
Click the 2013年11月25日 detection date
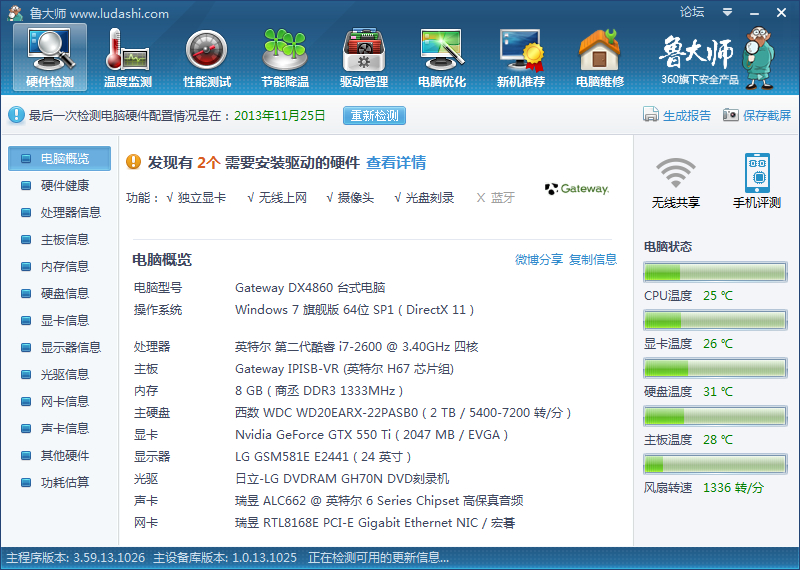[x=280, y=116]
